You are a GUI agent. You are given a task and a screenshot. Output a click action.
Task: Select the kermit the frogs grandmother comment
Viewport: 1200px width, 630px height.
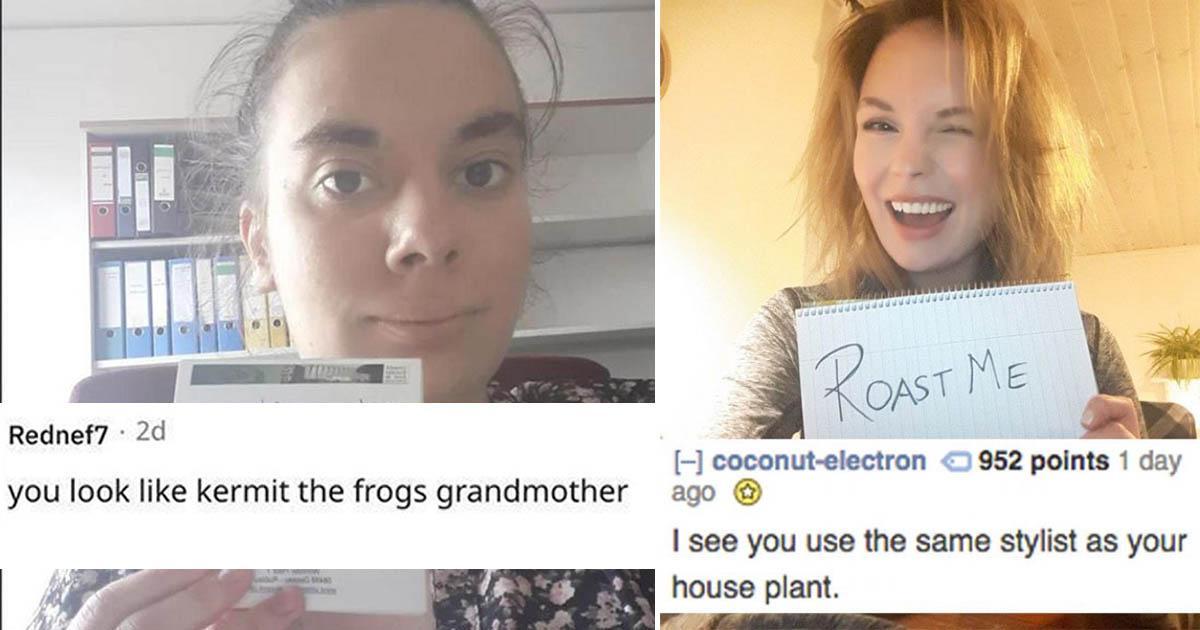click(x=318, y=491)
